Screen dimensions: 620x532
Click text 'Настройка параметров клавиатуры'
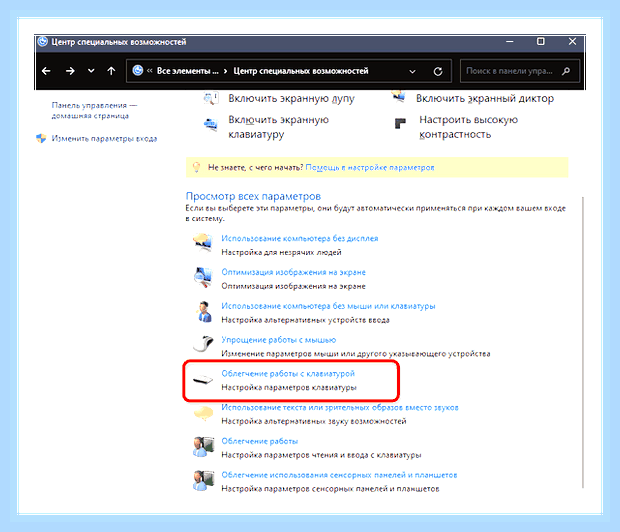point(289,388)
